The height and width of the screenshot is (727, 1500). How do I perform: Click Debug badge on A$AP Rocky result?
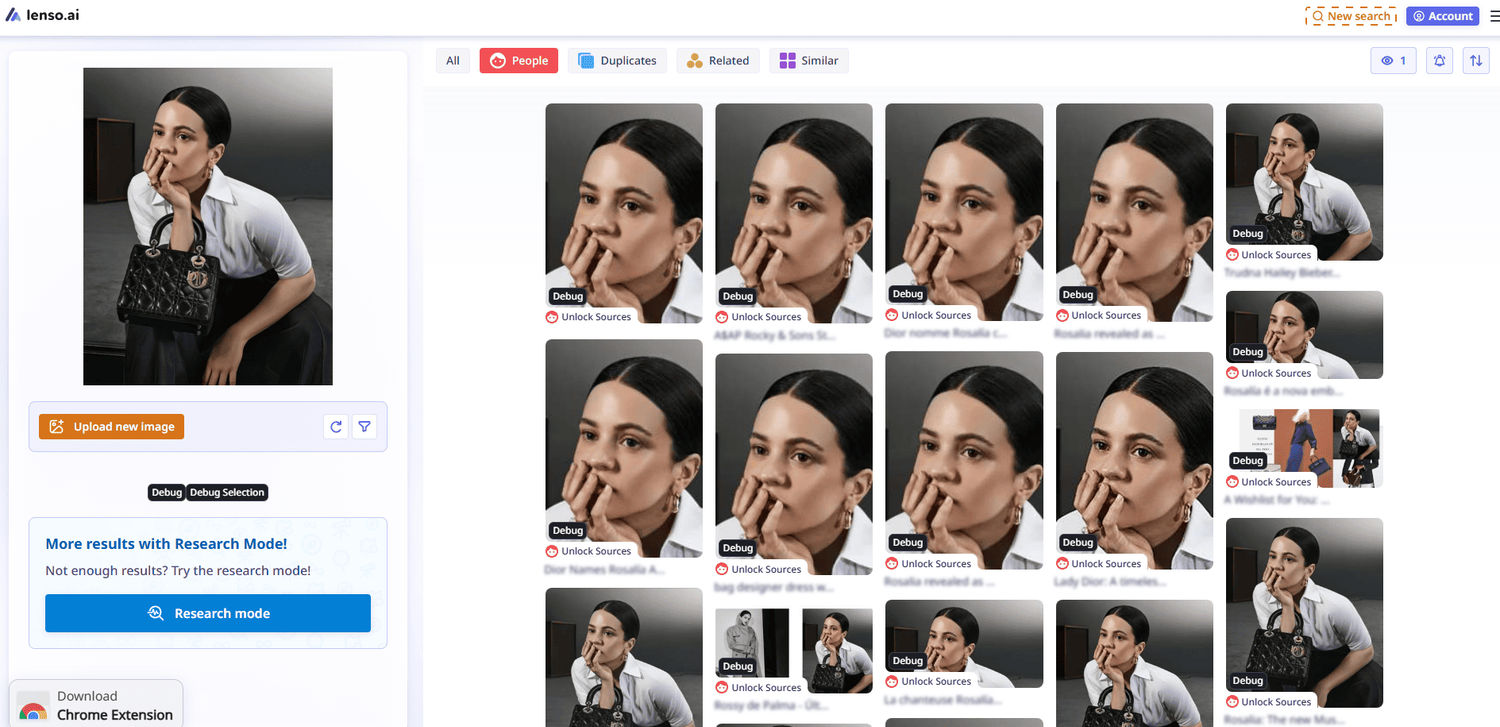click(x=738, y=296)
